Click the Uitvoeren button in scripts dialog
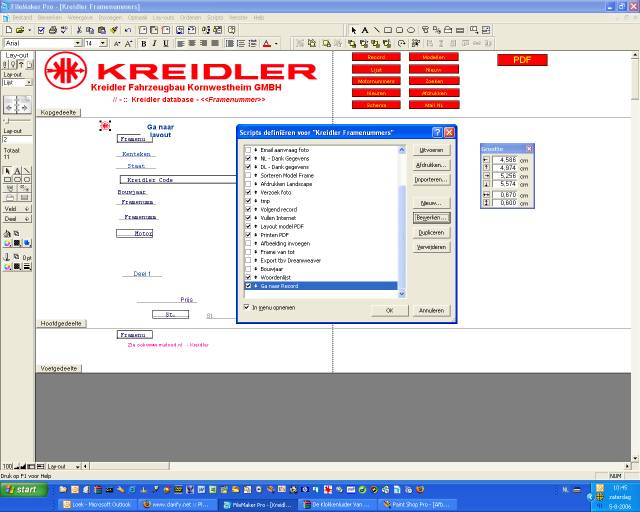 pos(431,150)
